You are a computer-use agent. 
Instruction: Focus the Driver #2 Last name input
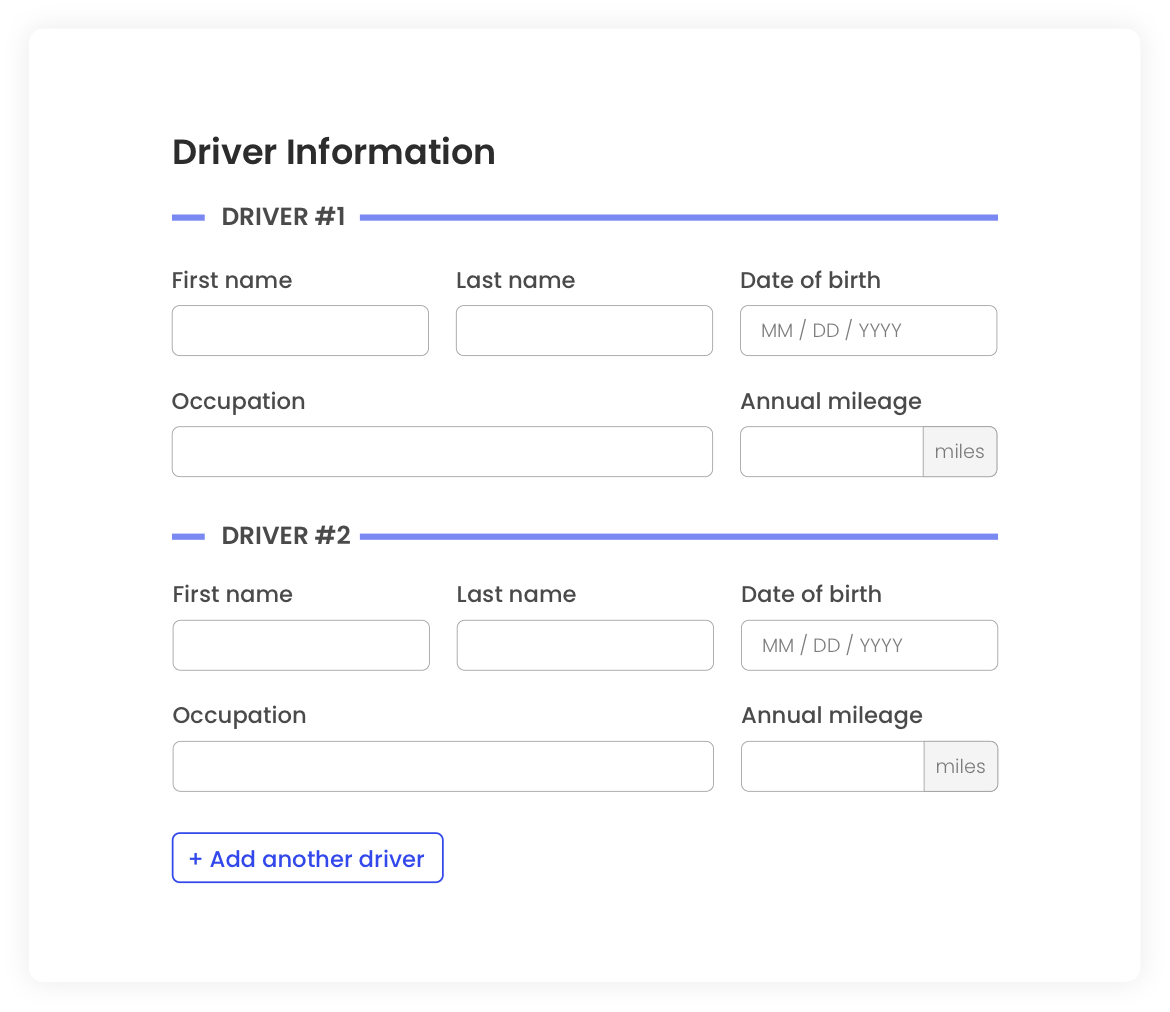[585, 645]
